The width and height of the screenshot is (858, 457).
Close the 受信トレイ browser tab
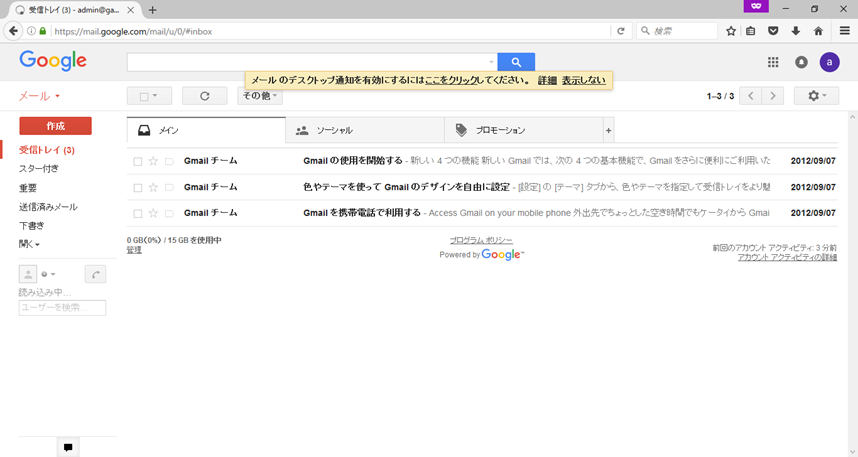click(130, 10)
